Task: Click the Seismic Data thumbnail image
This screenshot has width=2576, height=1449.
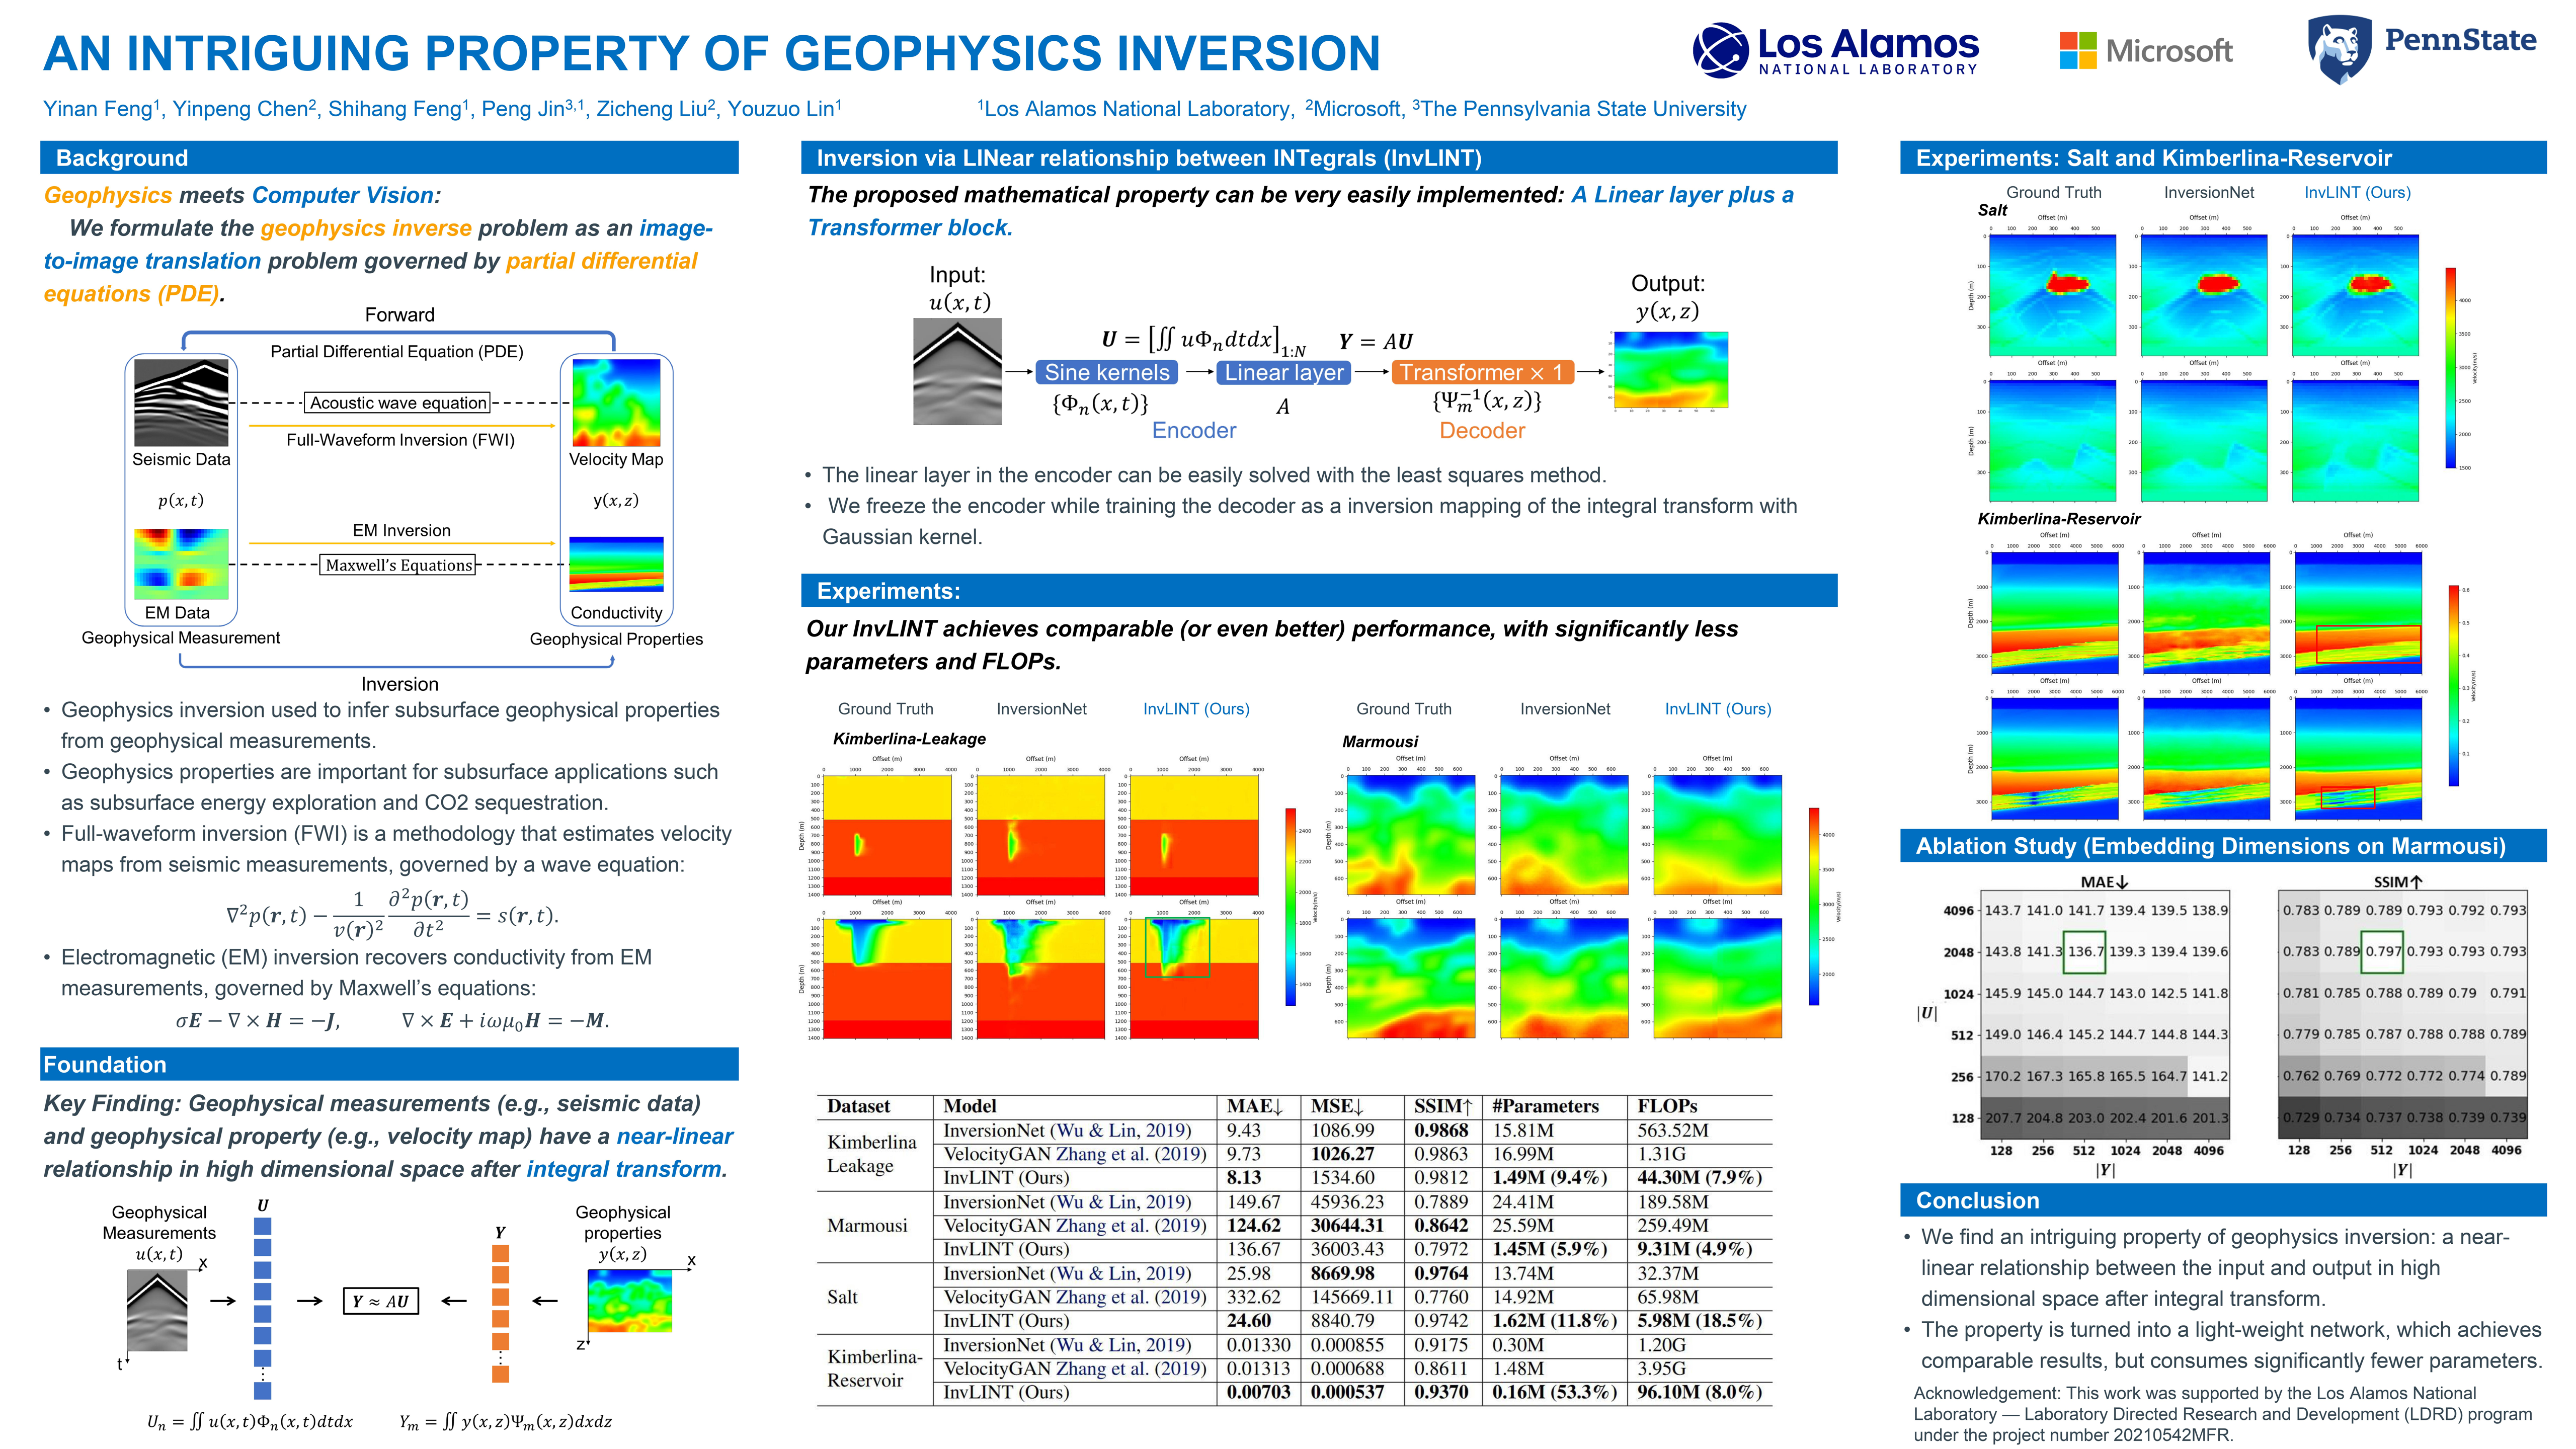Action: (x=181, y=402)
